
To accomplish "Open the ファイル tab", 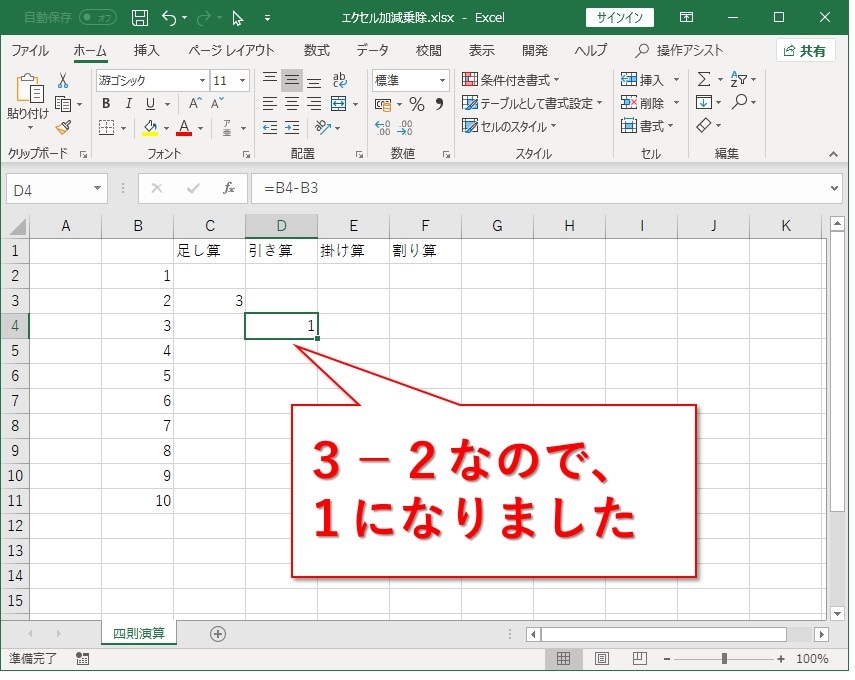I will (30, 51).
